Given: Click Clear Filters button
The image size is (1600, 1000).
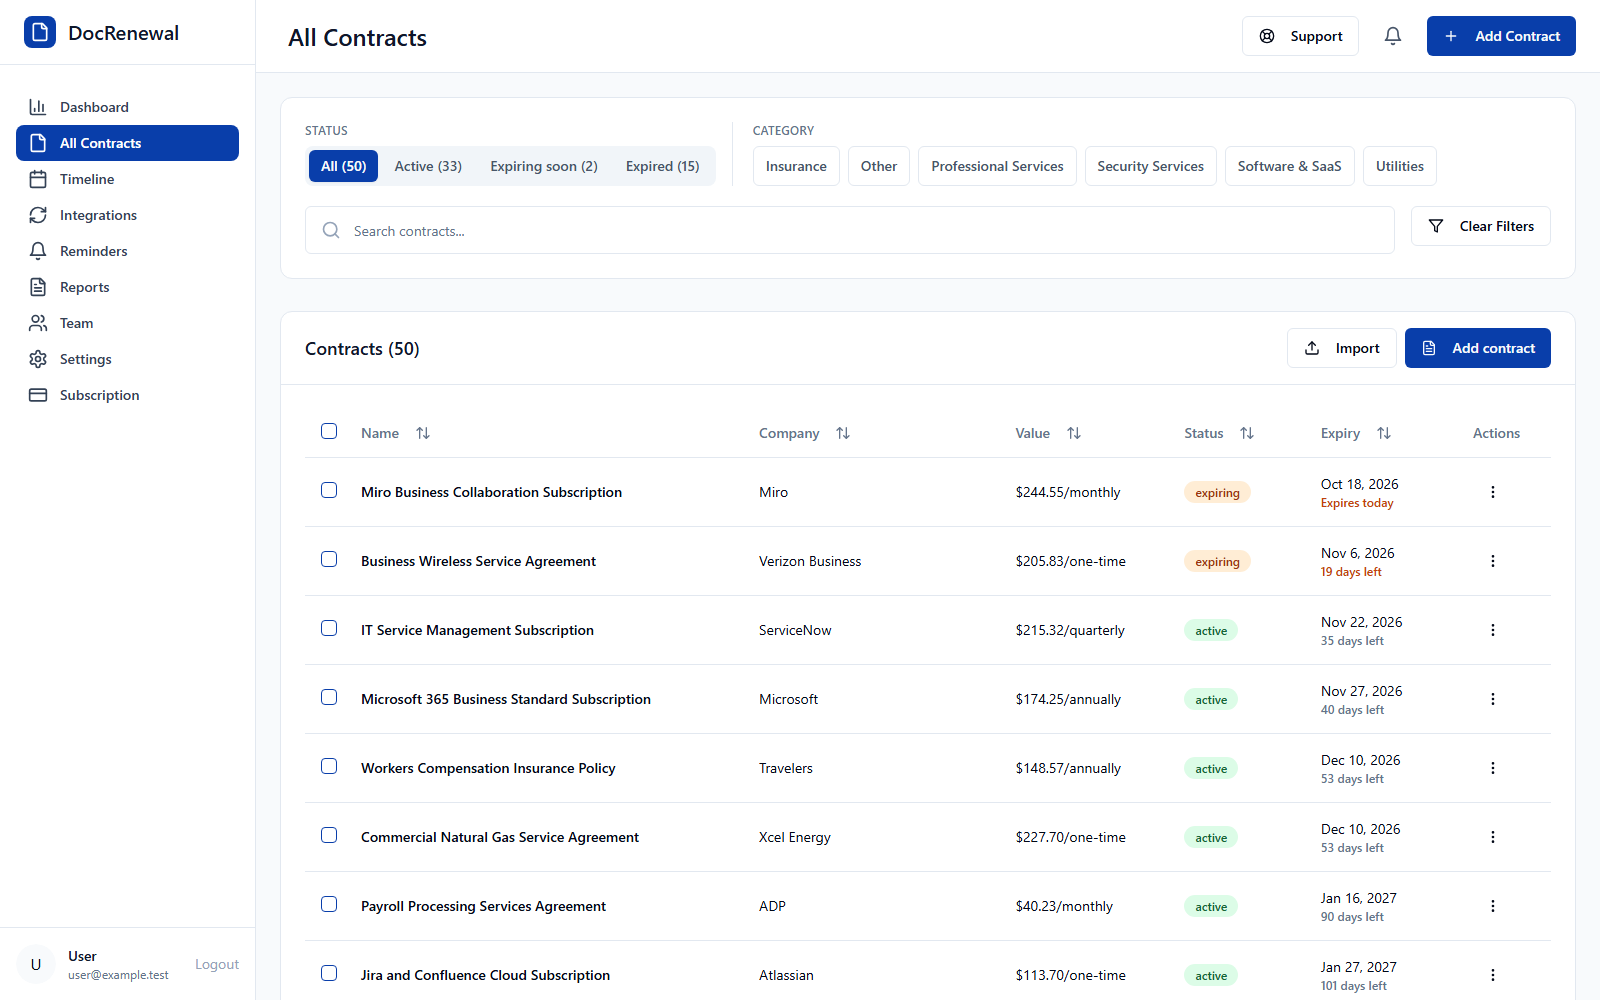Looking at the screenshot, I should coord(1481,226).
